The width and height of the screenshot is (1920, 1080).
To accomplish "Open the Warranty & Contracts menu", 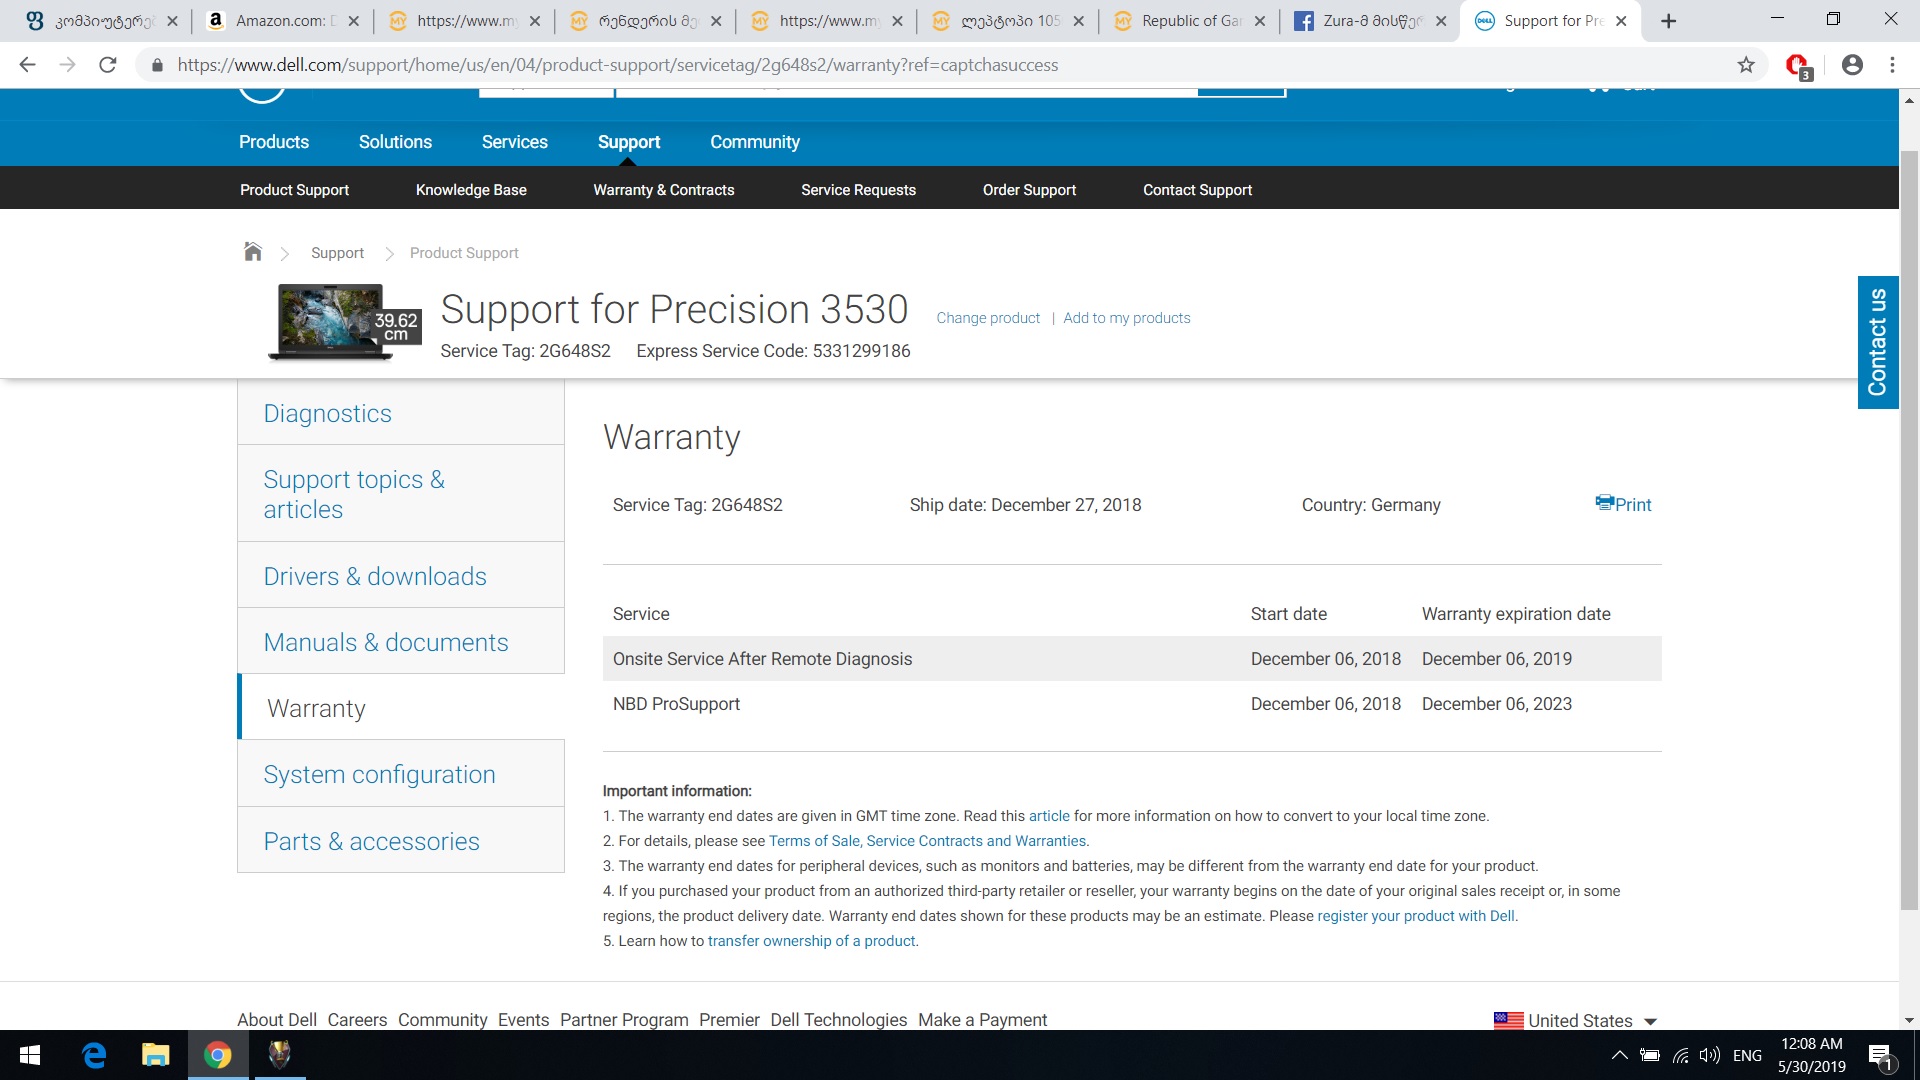I will coord(663,190).
